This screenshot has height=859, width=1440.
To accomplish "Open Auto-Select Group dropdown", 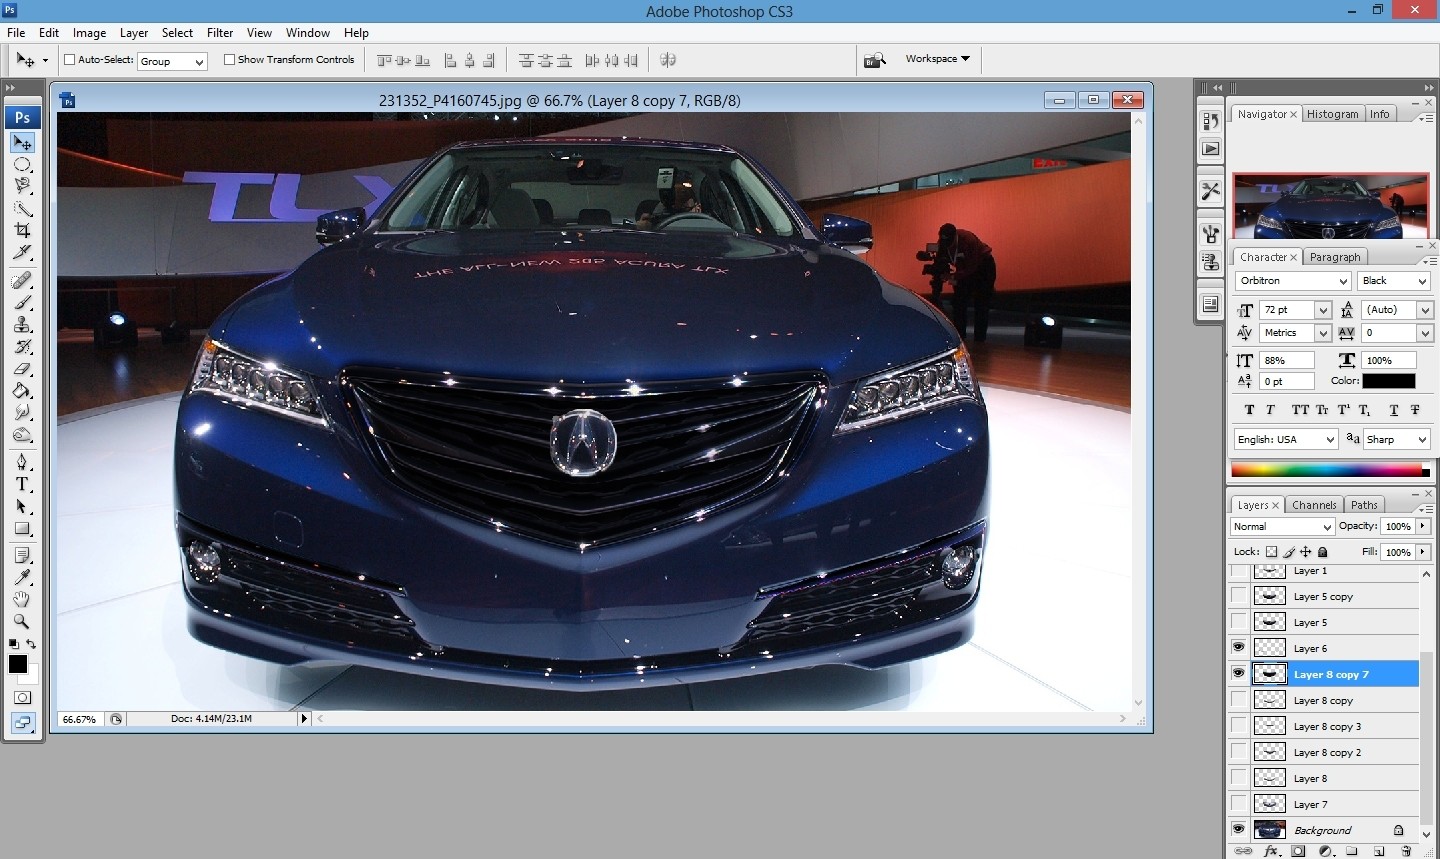I will (x=172, y=61).
